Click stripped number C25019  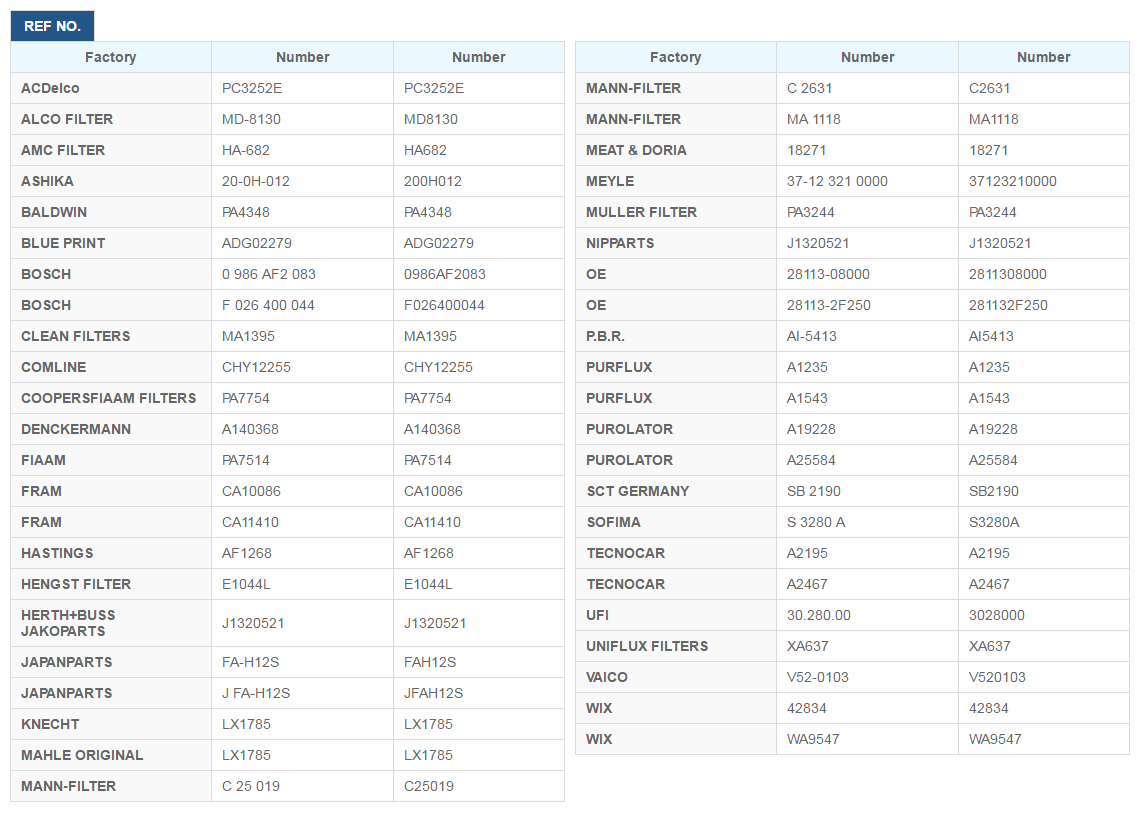pos(429,787)
